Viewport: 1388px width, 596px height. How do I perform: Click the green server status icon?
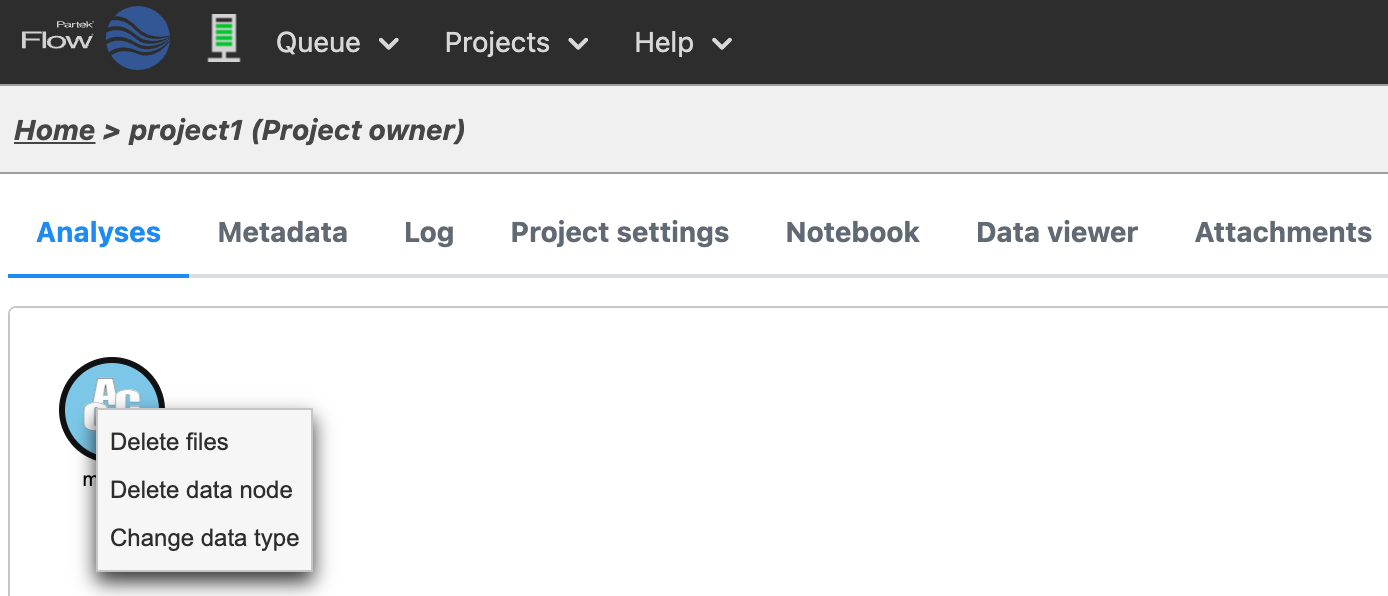(x=224, y=40)
